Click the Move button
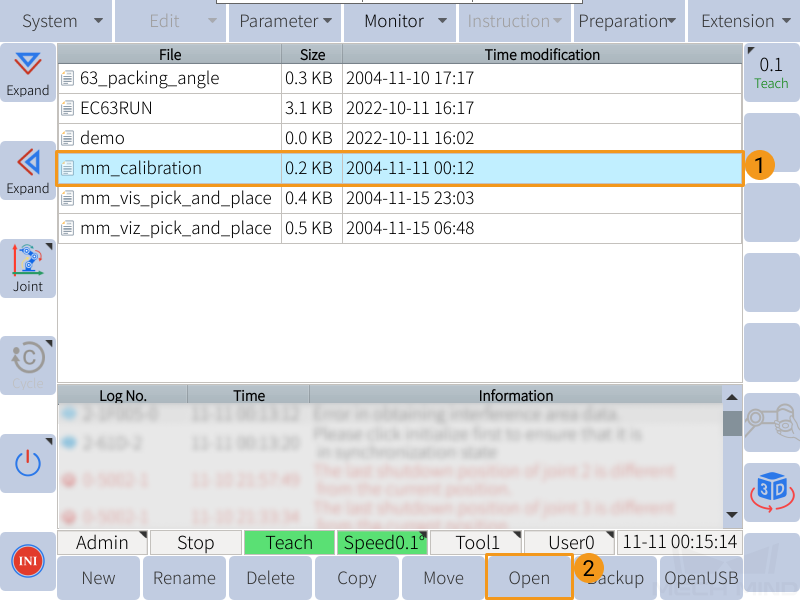 443,578
